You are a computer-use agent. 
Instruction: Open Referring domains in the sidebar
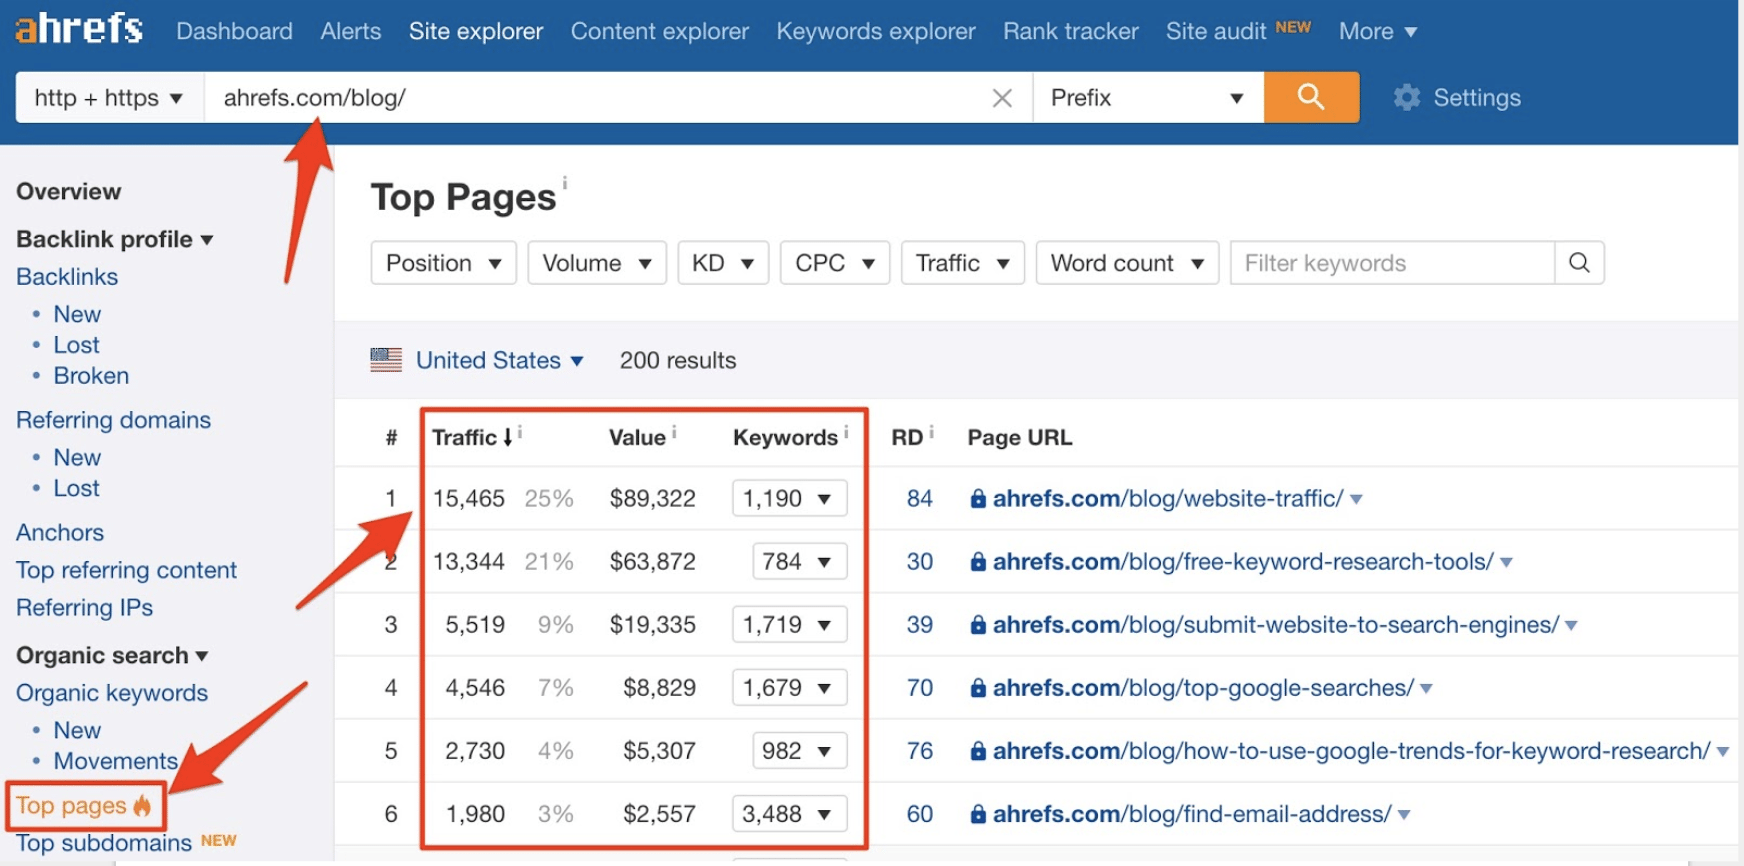(113, 419)
